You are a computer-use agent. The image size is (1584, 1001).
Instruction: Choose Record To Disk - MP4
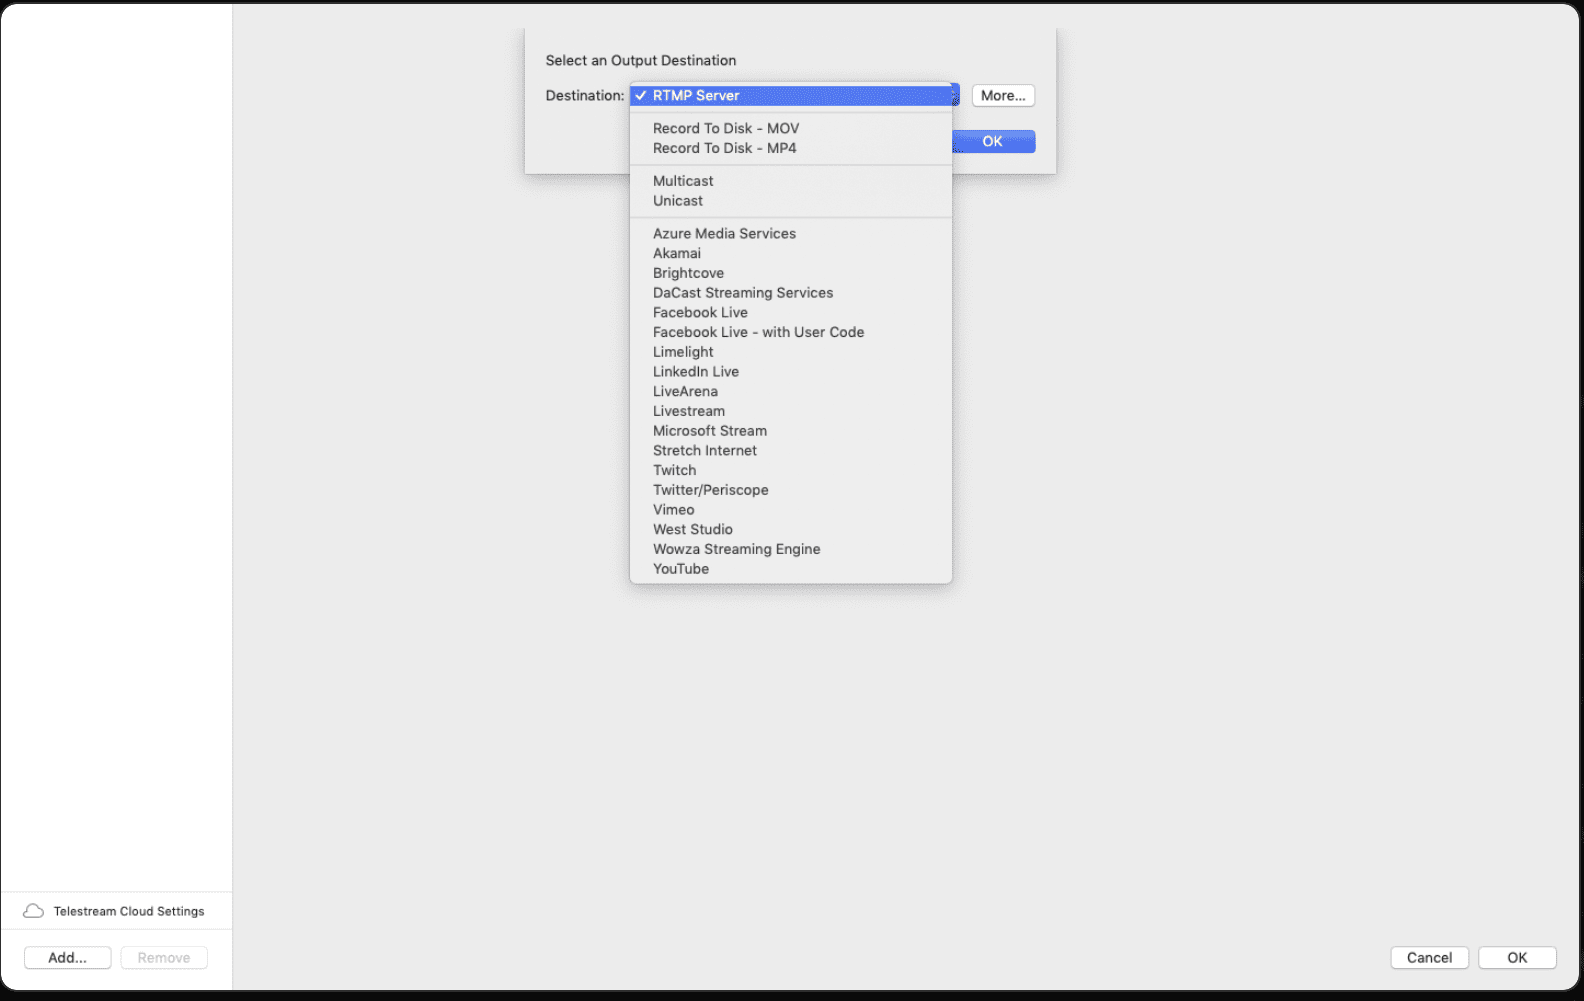[x=791, y=148]
